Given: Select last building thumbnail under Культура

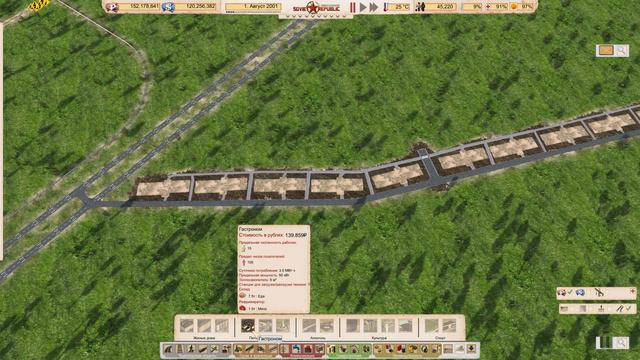Looking at the screenshot, I should coord(405,326).
